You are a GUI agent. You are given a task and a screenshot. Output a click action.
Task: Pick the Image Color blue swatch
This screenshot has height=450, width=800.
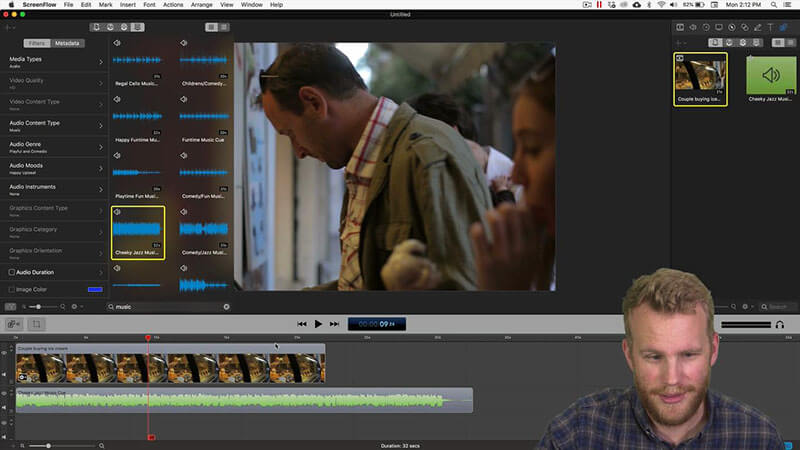95,289
